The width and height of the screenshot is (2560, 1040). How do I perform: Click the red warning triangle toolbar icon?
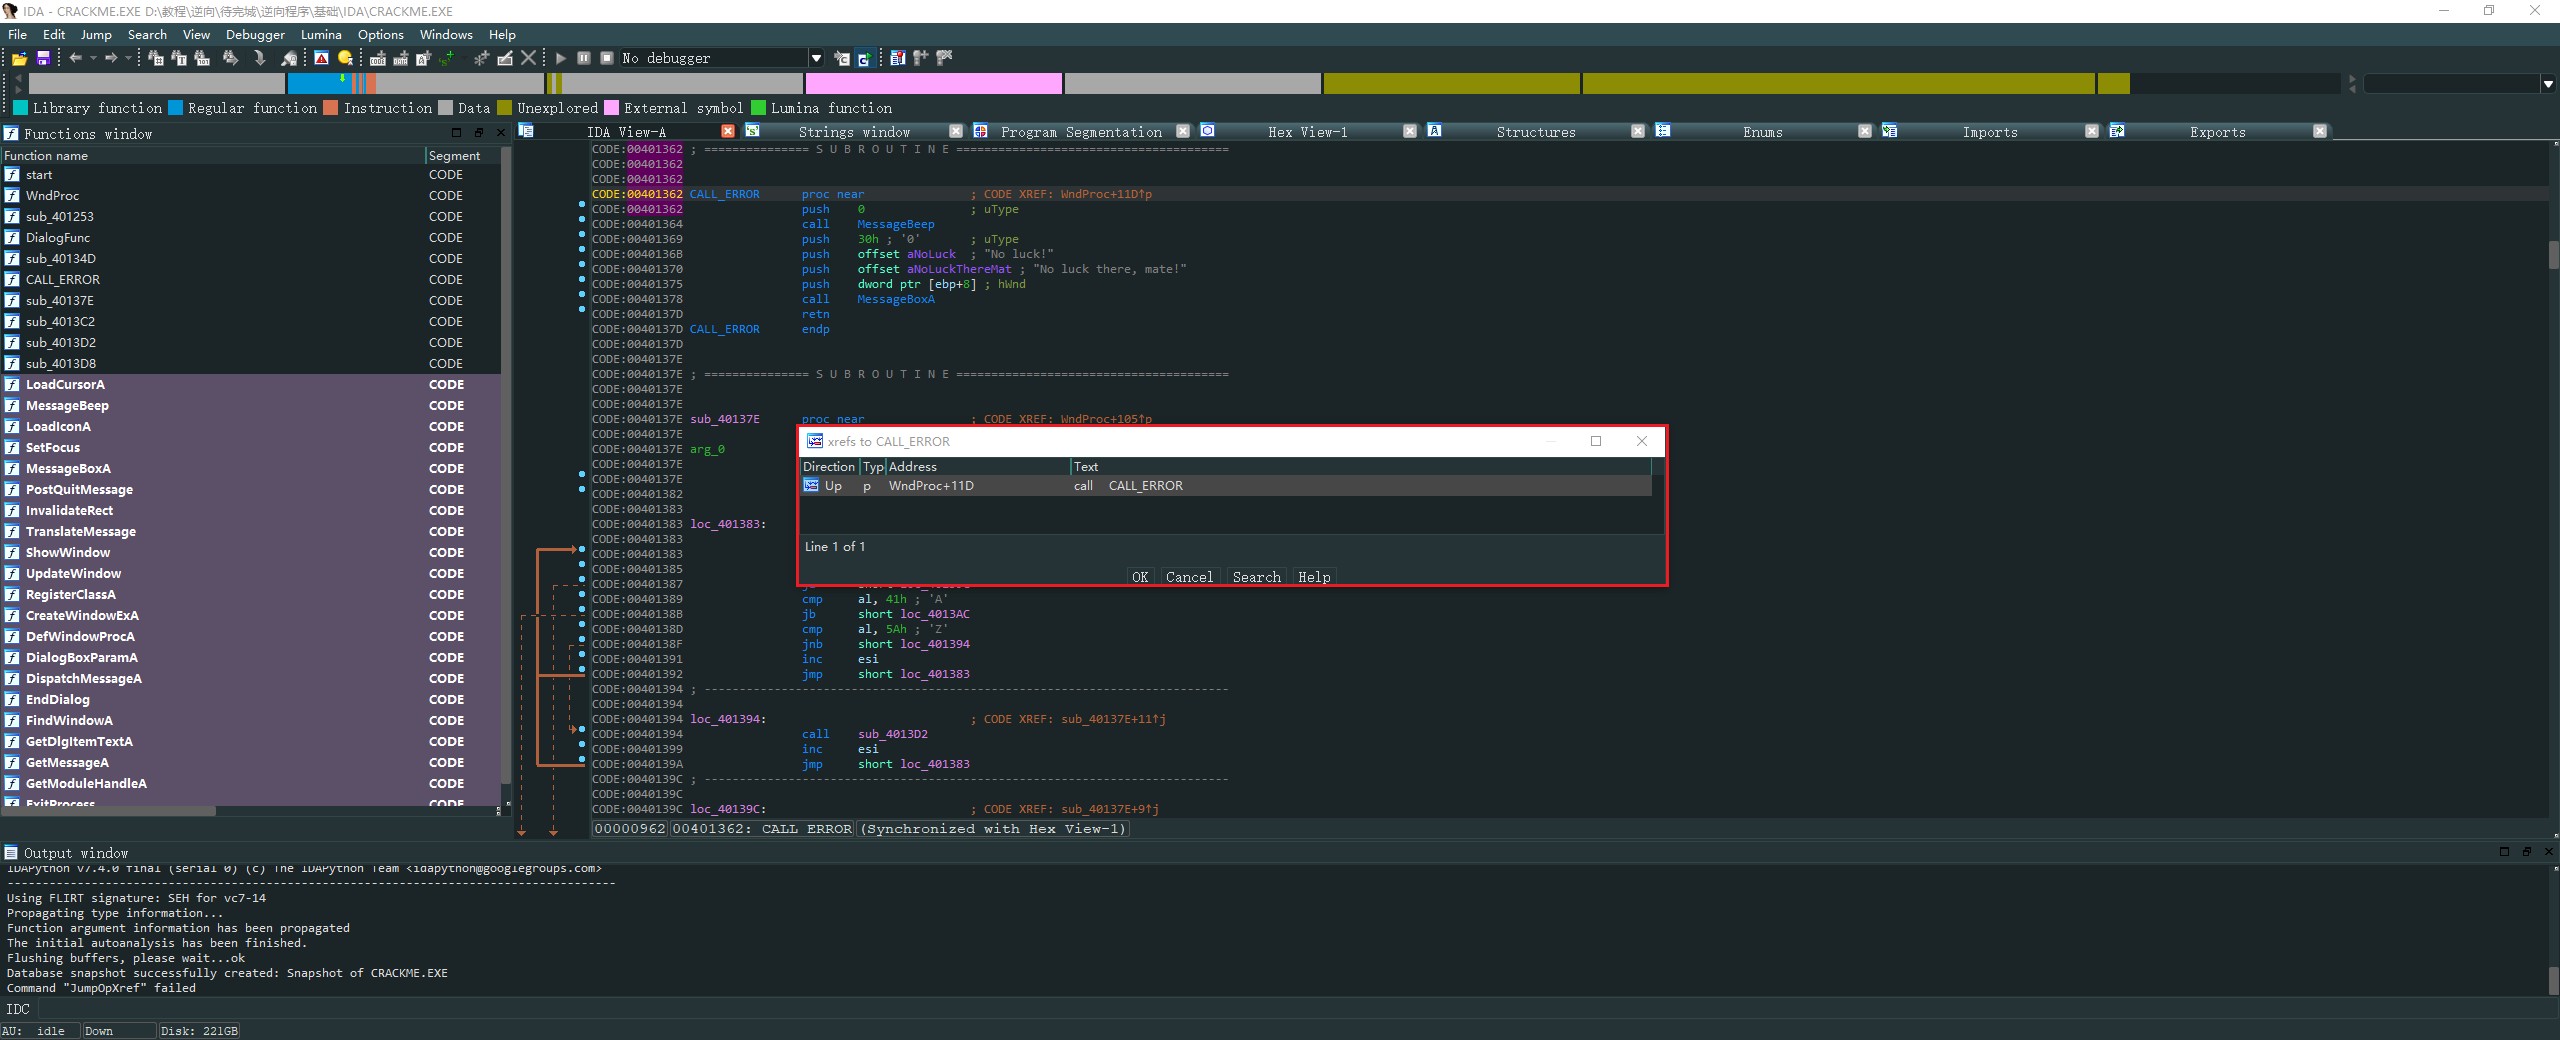(x=321, y=59)
